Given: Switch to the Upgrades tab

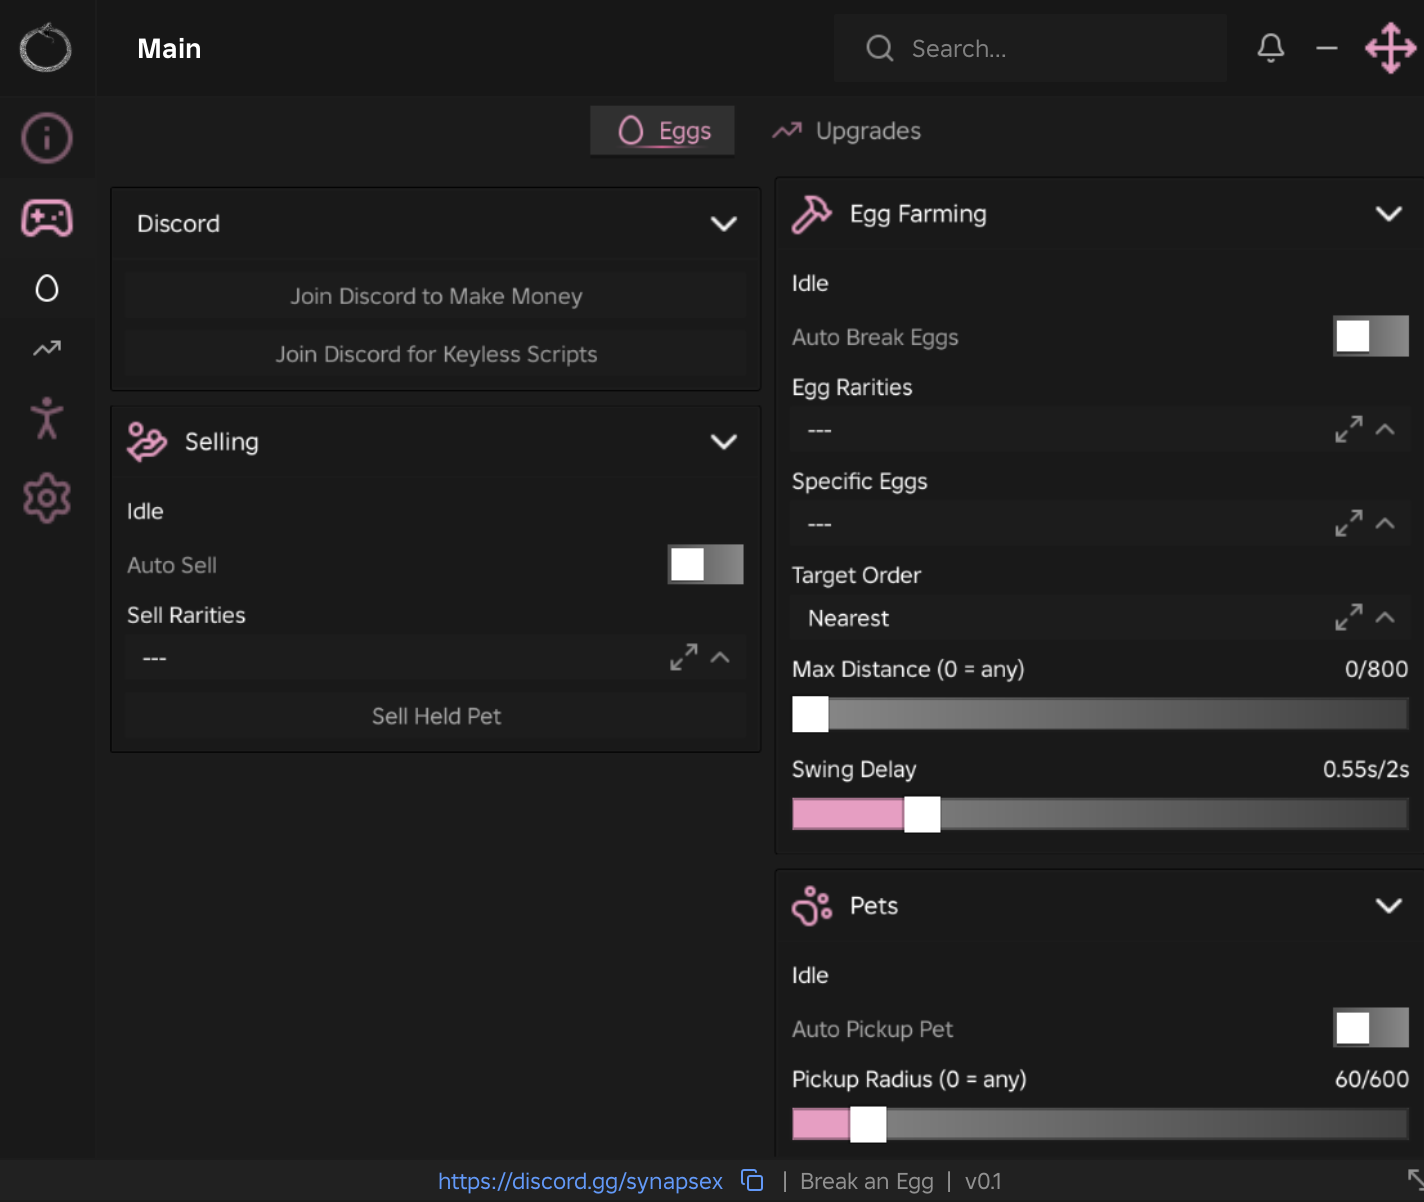Looking at the screenshot, I should point(847,131).
